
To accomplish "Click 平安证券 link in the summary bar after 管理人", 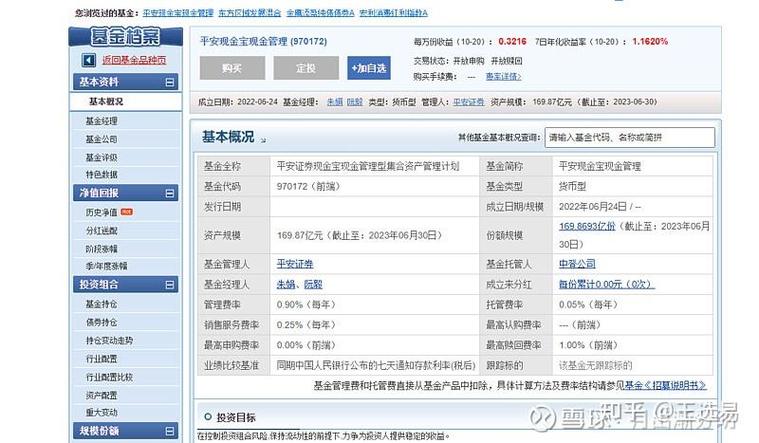I will pyautogui.click(x=469, y=102).
